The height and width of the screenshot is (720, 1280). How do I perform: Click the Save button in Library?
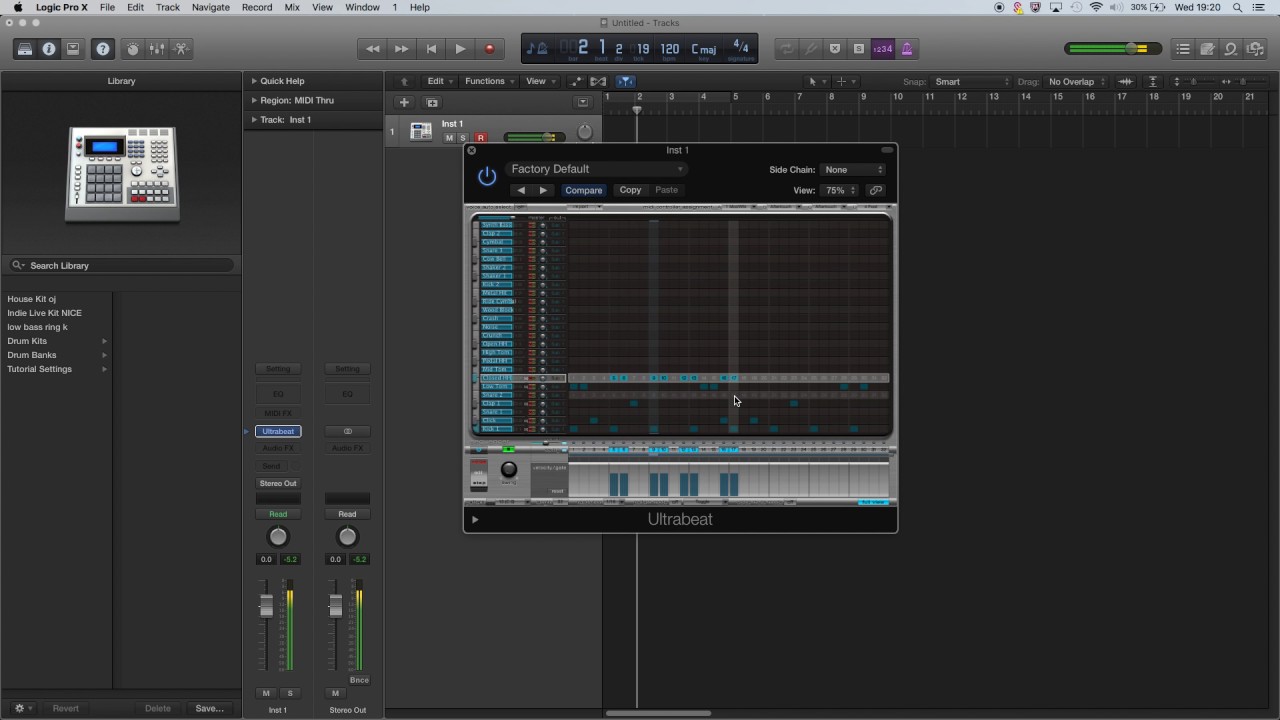(x=209, y=708)
